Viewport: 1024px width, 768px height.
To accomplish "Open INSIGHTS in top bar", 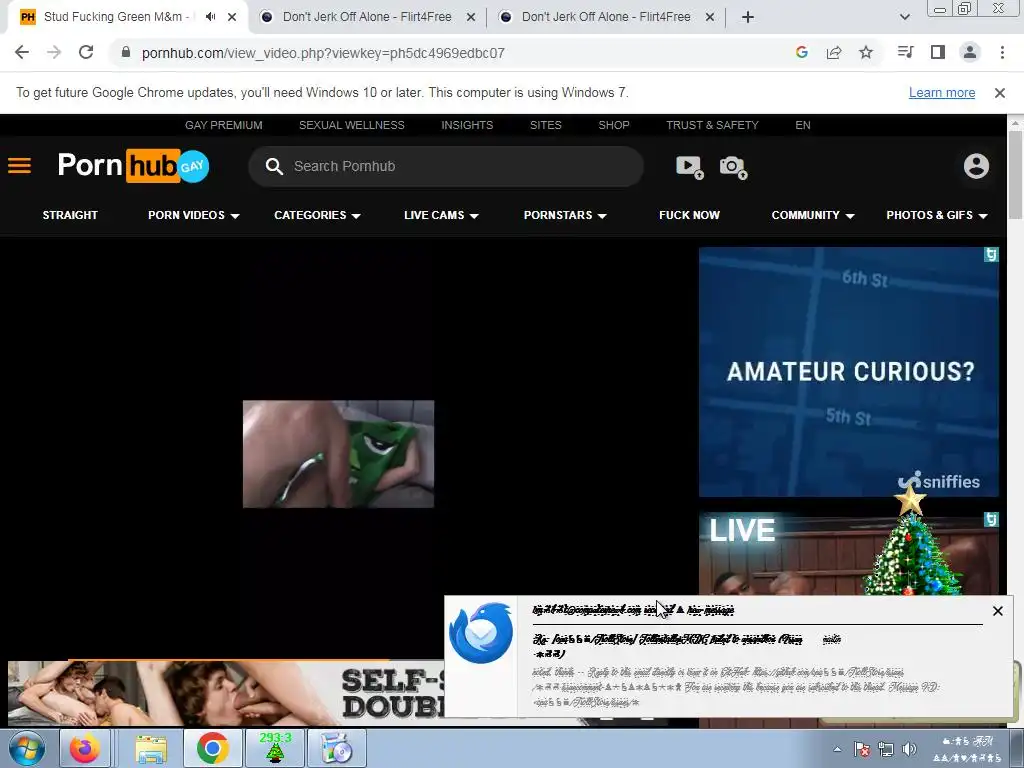I will pos(467,125).
